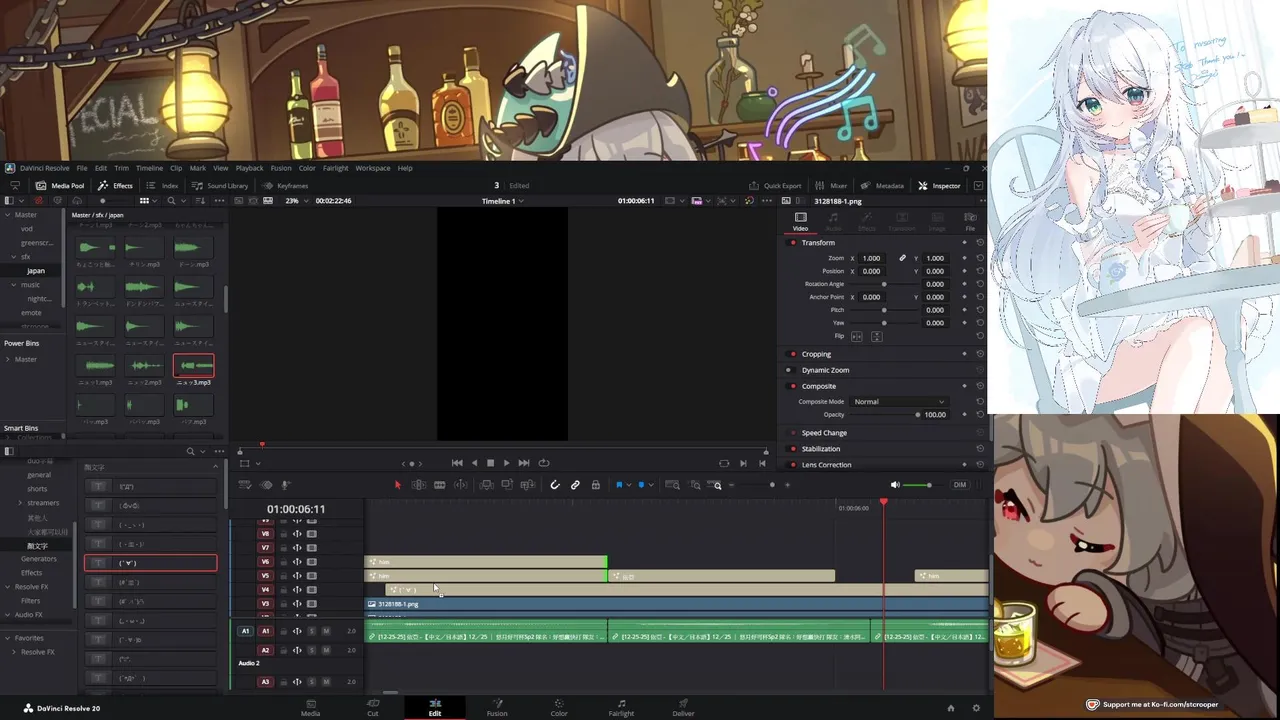Screen dimensions: 1280x720
Task: Toggle the Inspector panel
Action: [x=939, y=186]
